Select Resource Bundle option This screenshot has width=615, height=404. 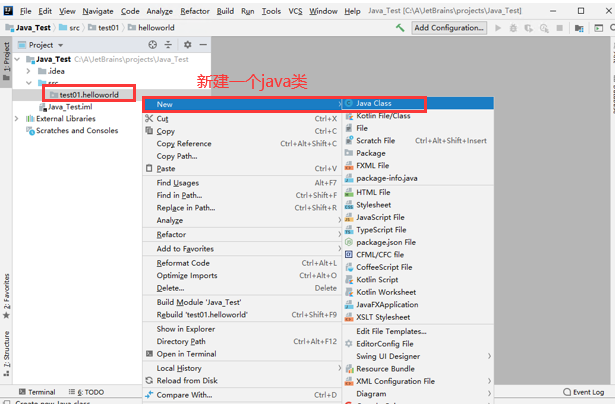point(418,369)
